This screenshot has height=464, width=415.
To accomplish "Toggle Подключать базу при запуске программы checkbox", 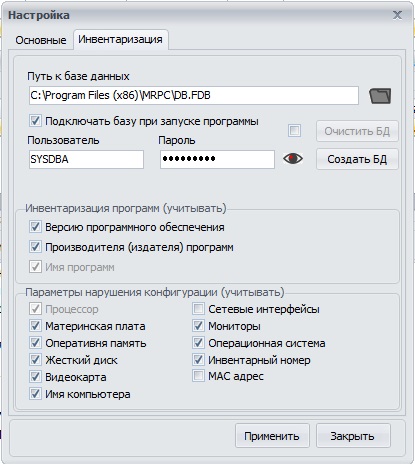I will (x=35, y=121).
